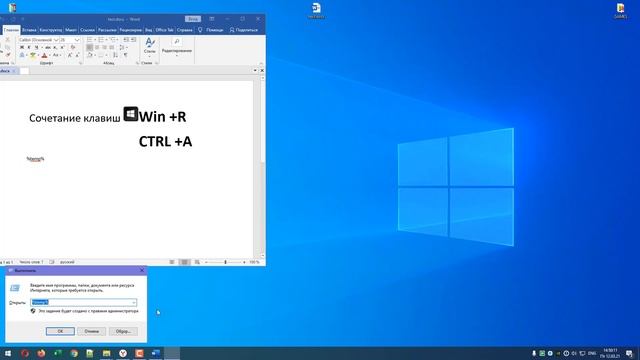Screen dimensions: 640x360
Task: Expand the font name combo box
Action: pyautogui.click(x=56, y=40)
